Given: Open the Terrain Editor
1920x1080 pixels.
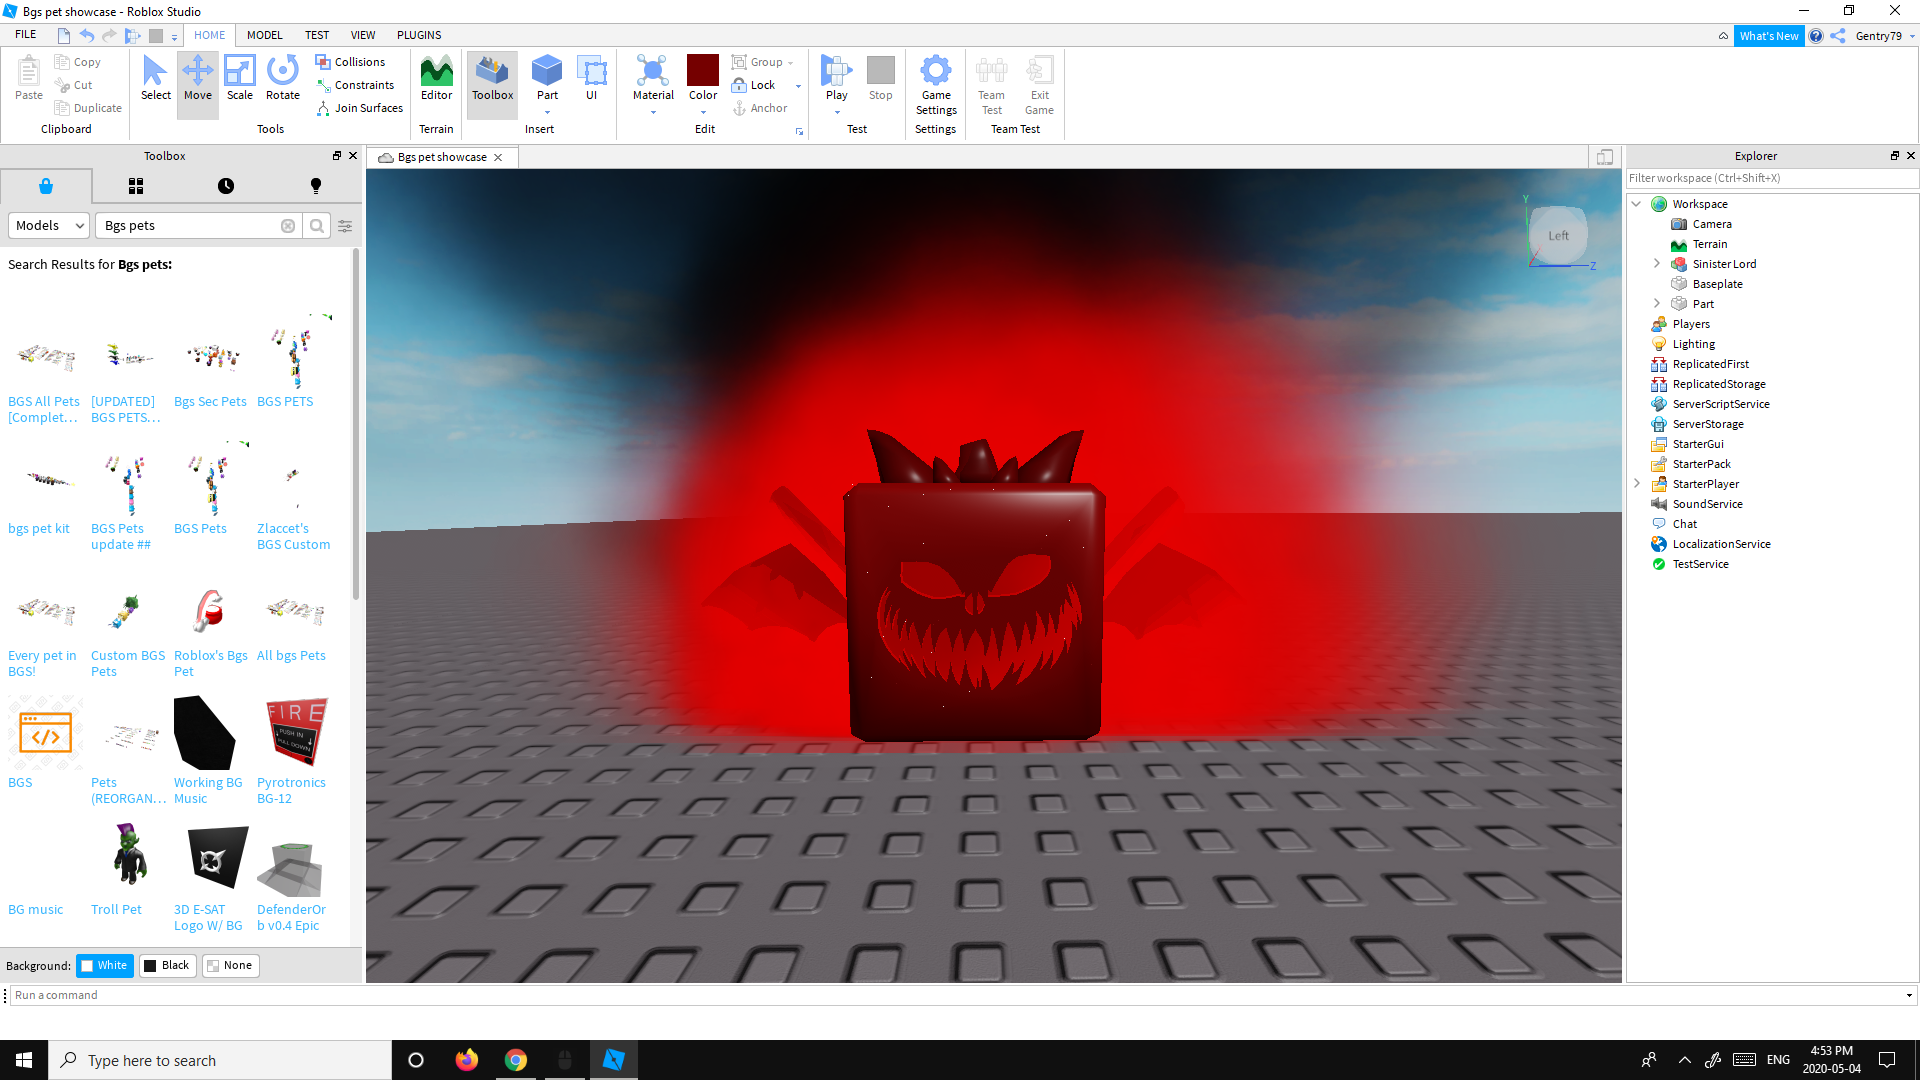Looking at the screenshot, I should tap(436, 78).
